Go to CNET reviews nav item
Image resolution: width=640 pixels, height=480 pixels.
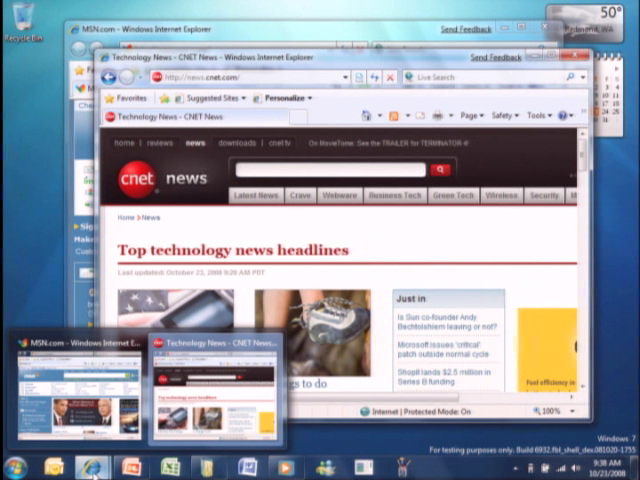coord(160,143)
